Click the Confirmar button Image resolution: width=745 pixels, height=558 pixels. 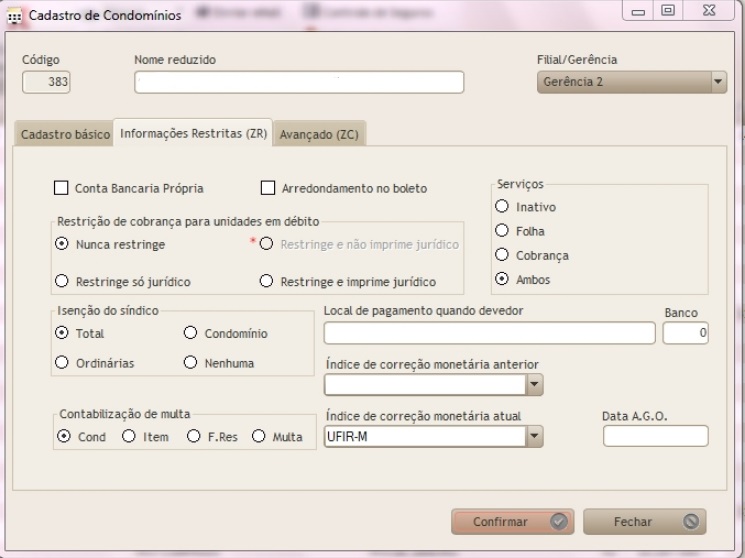click(513, 521)
